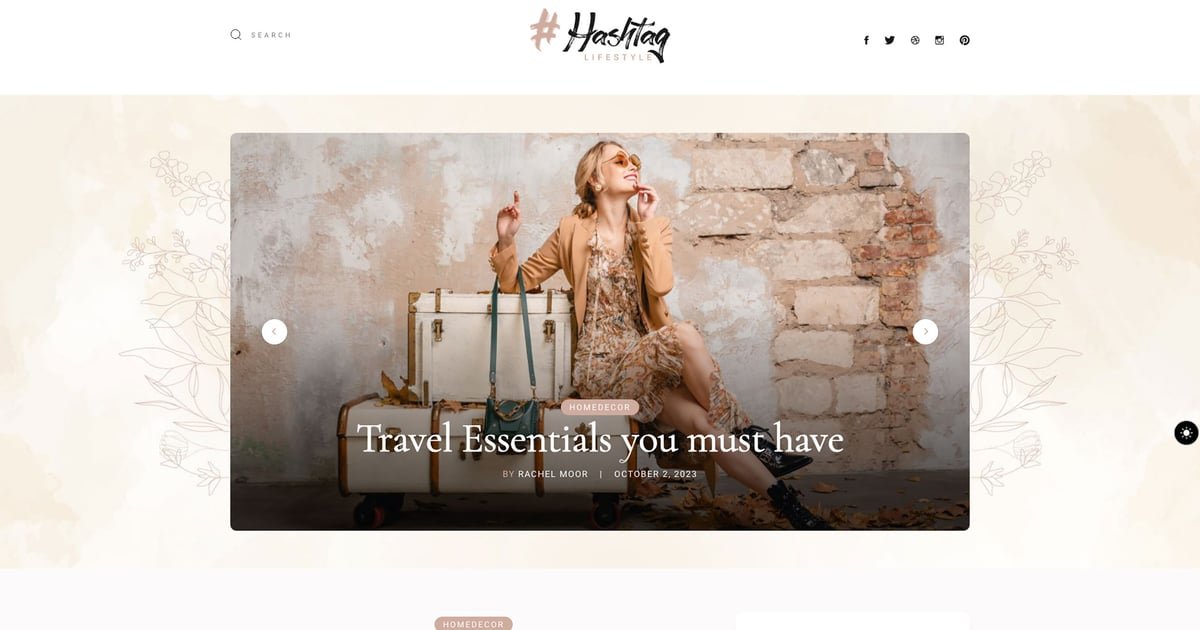Open search via the magnifier icon
The image size is (1200, 630).
[236, 34]
